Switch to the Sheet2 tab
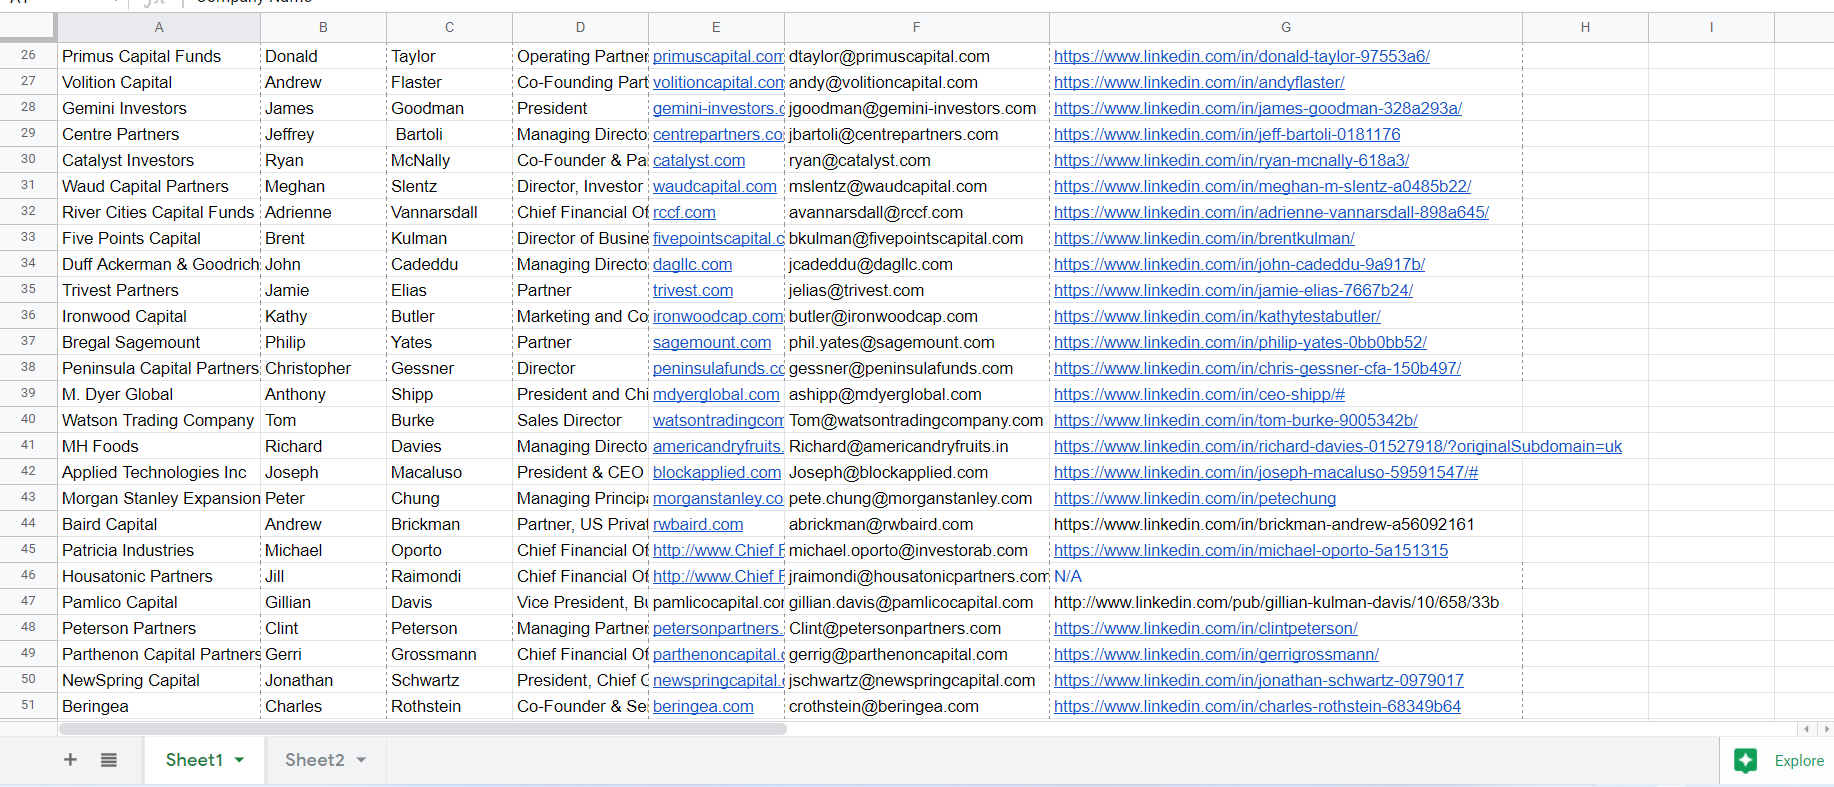 coord(314,760)
